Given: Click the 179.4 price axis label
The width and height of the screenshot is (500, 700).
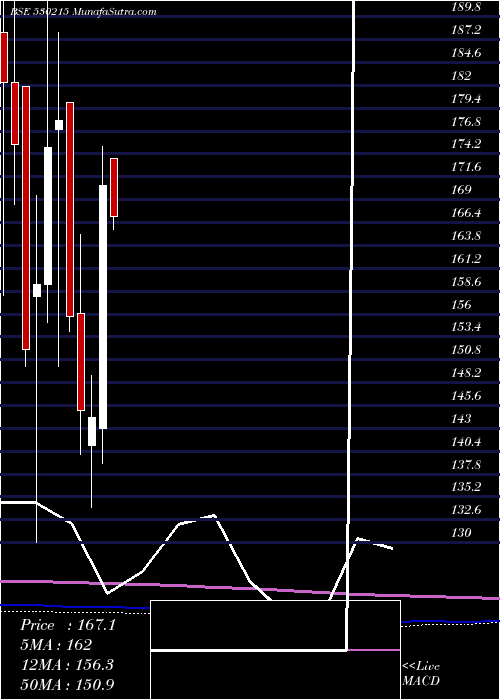Looking at the screenshot, I should (x=466, y=99).
